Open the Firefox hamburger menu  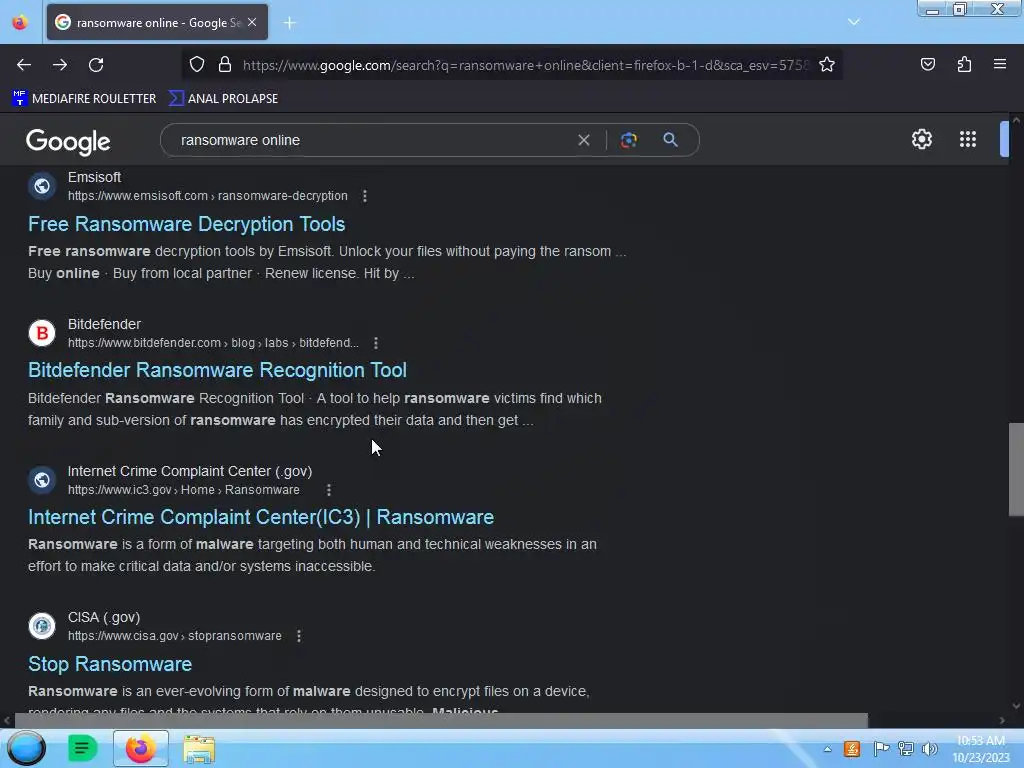(x=1000, y=64)
